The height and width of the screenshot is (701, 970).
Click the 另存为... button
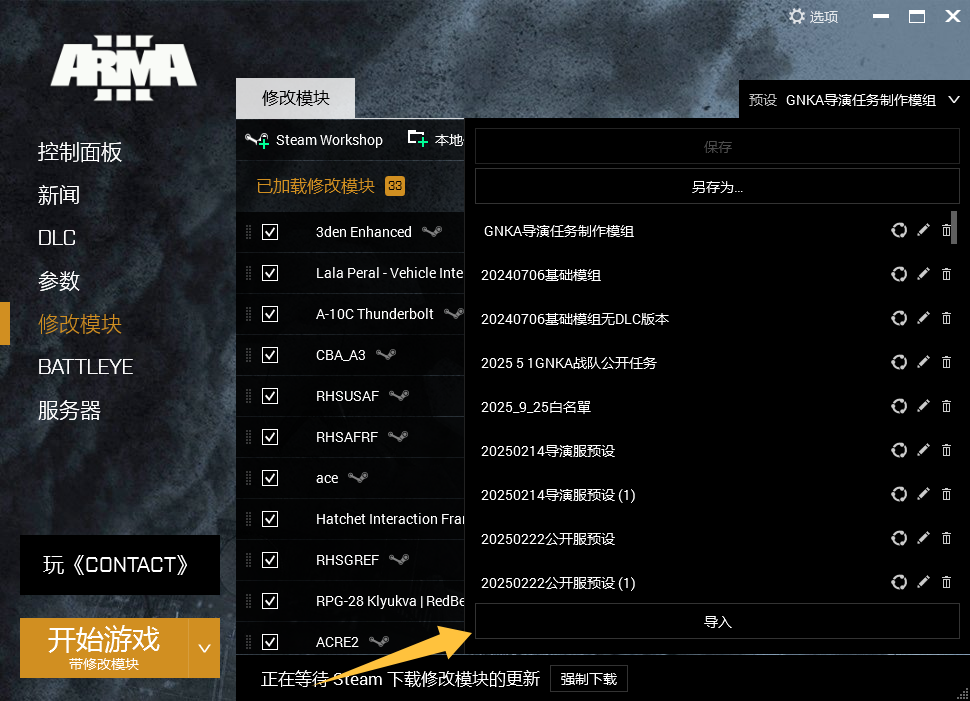(717, 186)
